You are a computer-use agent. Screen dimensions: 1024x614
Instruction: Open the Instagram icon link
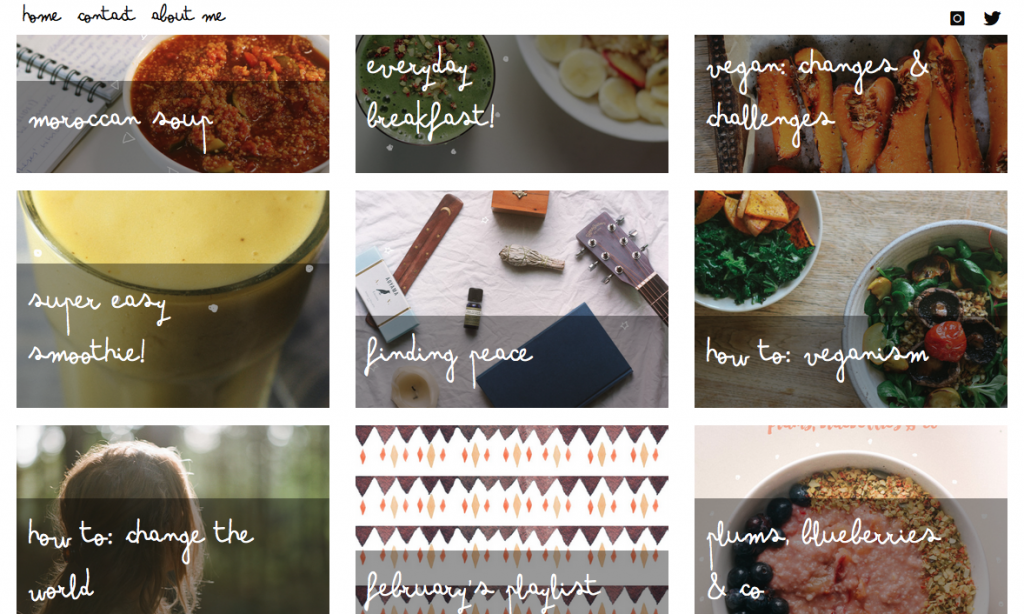click(957, 18)
